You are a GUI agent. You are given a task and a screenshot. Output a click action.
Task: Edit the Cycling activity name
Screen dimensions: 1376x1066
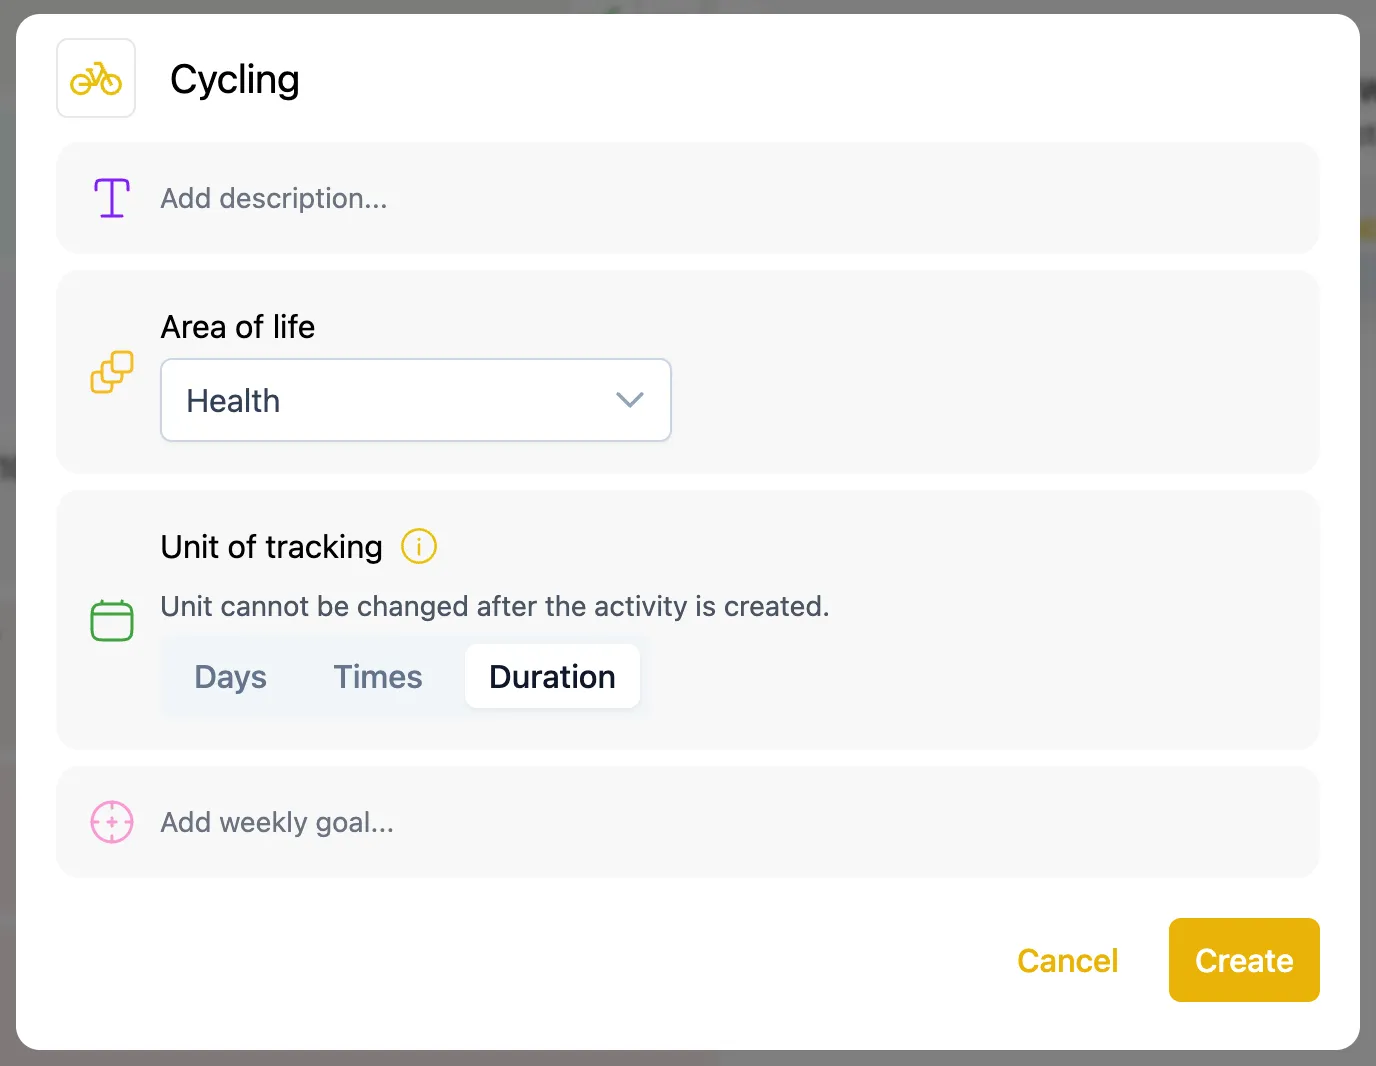(x=235, y=80)
